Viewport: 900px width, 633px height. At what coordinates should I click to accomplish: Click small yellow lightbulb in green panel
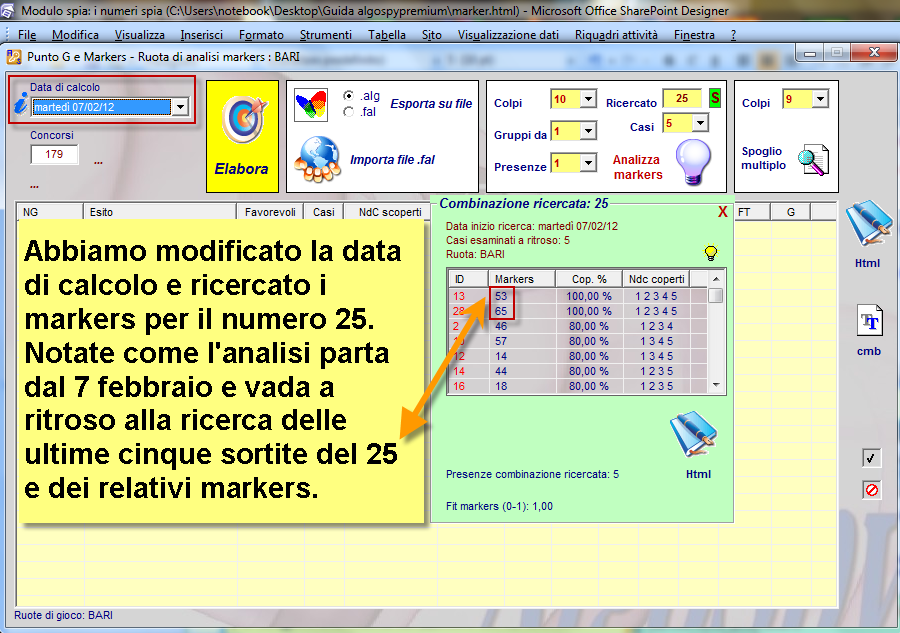711,253
